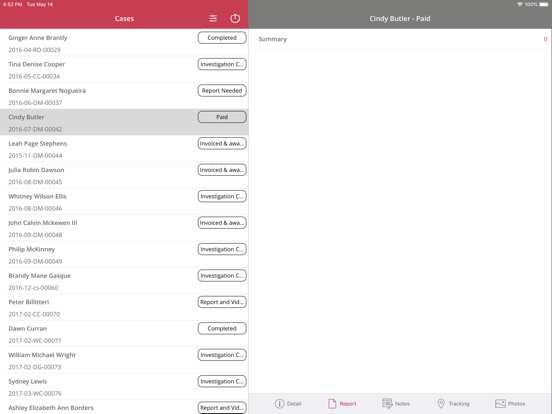Select the Sydney Lewis case row
The width and height of the screenshot is (552, 414).
124,387
